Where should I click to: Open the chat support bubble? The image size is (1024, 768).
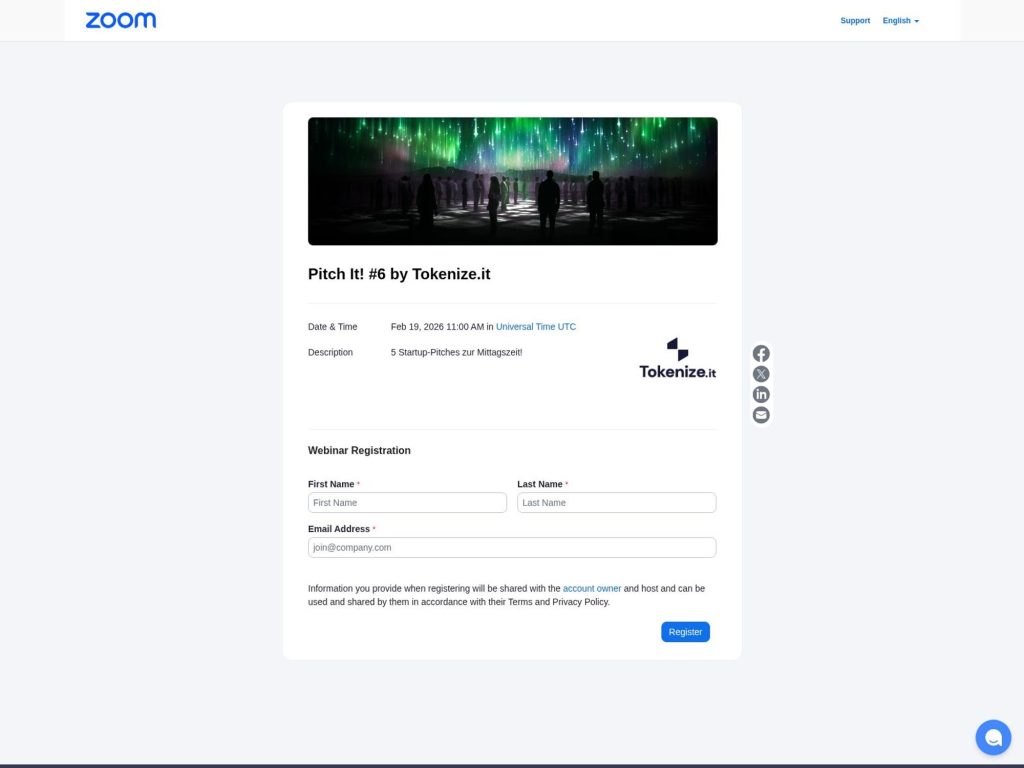[993, 738]
